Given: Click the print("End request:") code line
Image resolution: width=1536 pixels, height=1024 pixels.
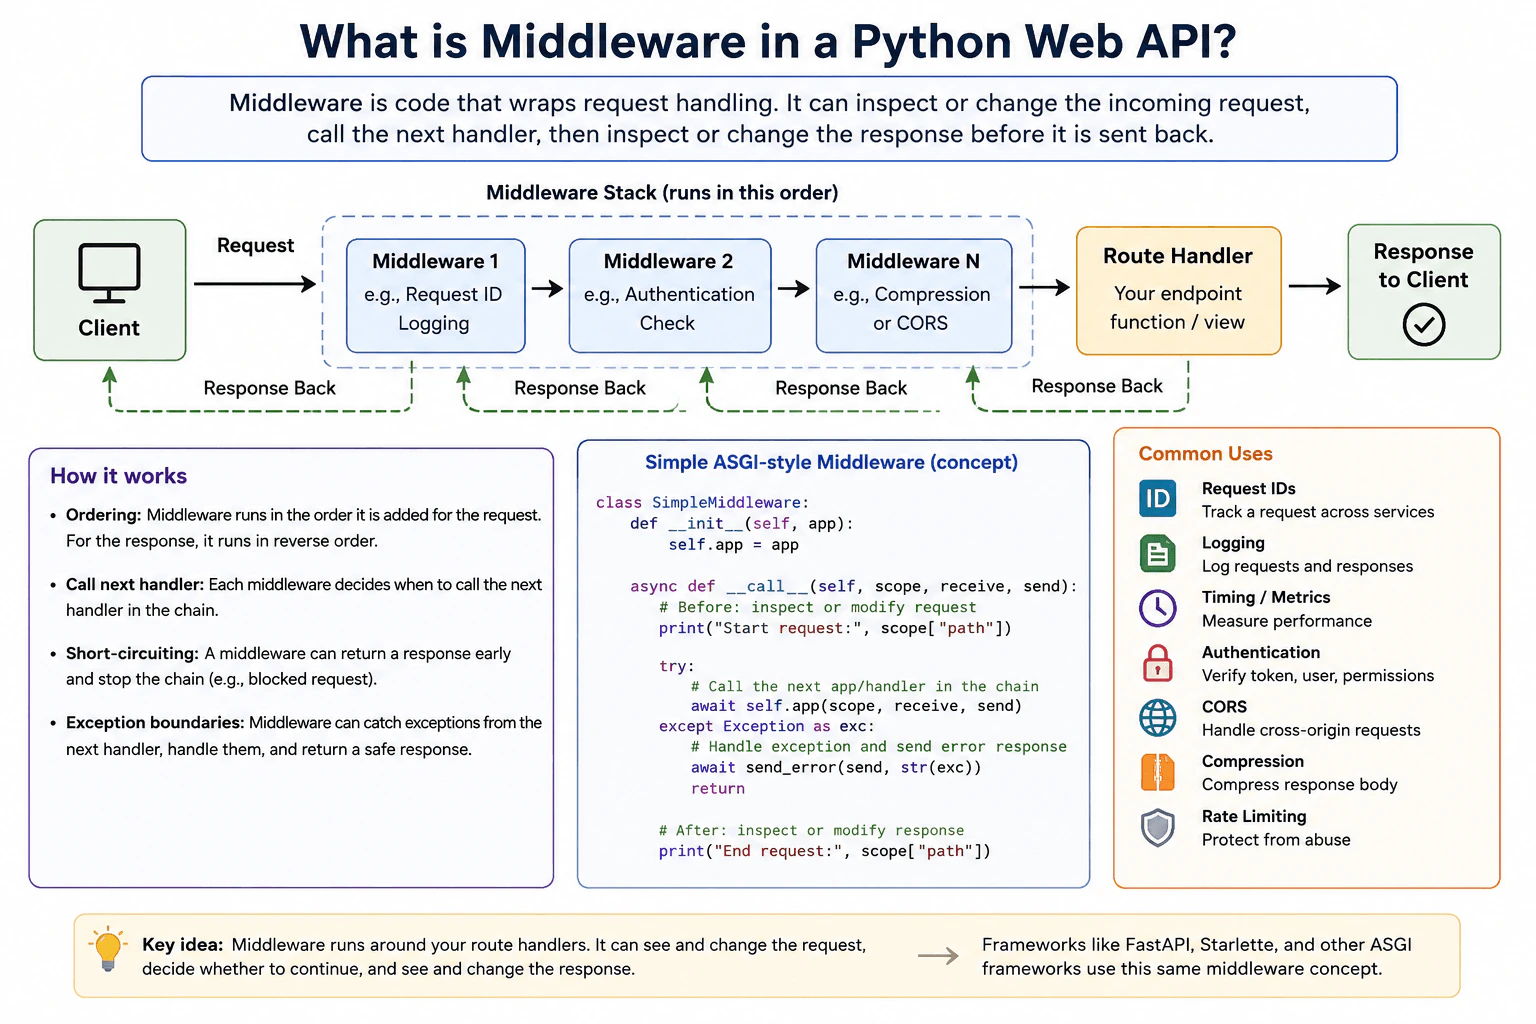Looking at the screenshot, I should point(824,851).
